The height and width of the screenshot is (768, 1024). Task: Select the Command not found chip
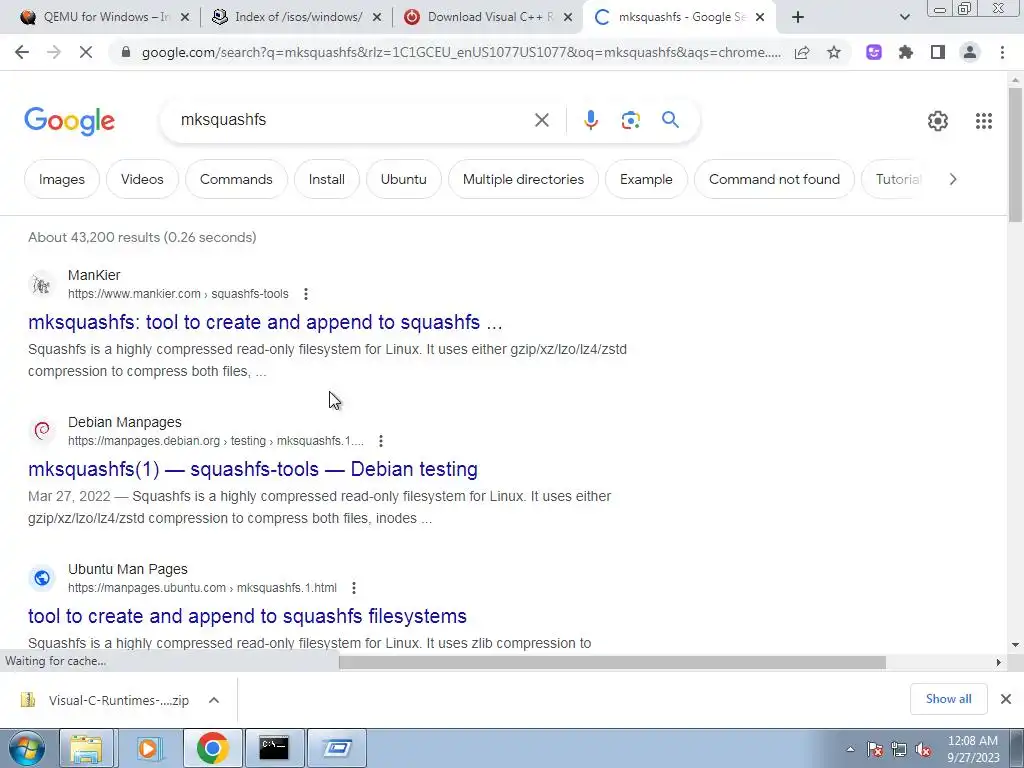click(774, 179)
